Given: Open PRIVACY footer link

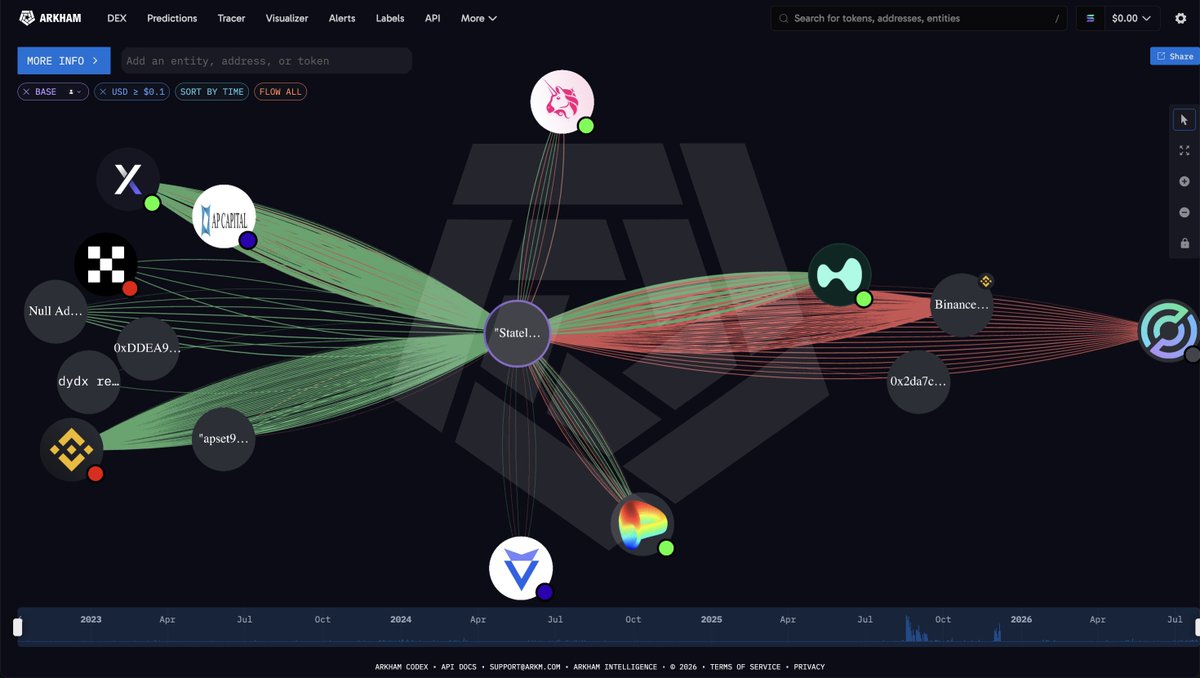Looking at the screenshot, I should pos(809,667).
